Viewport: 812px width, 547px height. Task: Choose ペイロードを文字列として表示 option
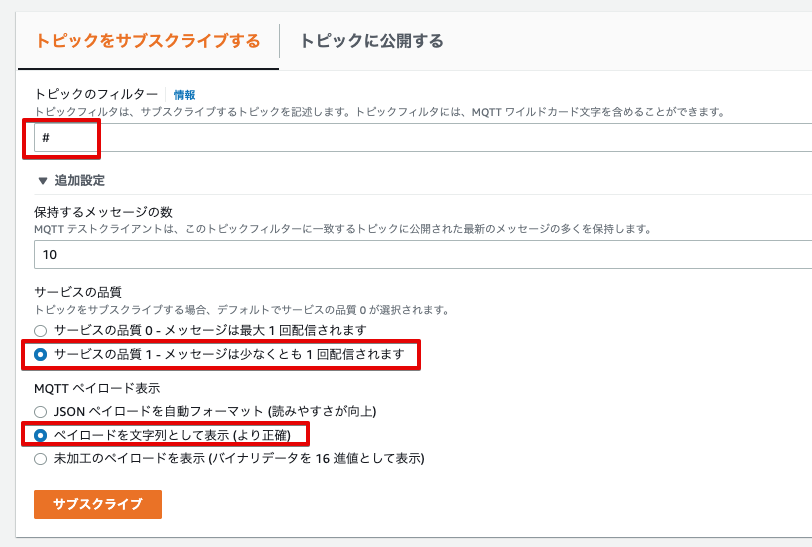[40, 436]
